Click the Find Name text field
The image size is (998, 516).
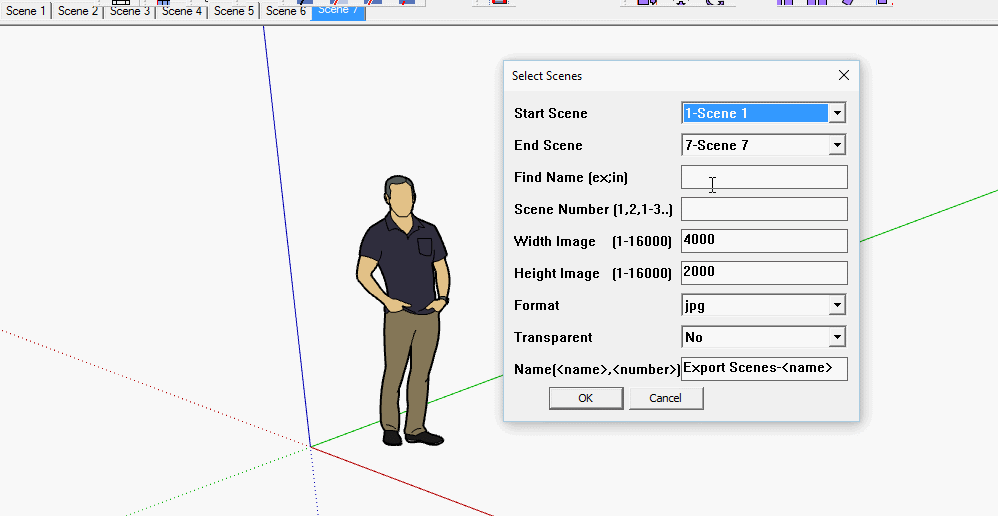pos(764,177)
